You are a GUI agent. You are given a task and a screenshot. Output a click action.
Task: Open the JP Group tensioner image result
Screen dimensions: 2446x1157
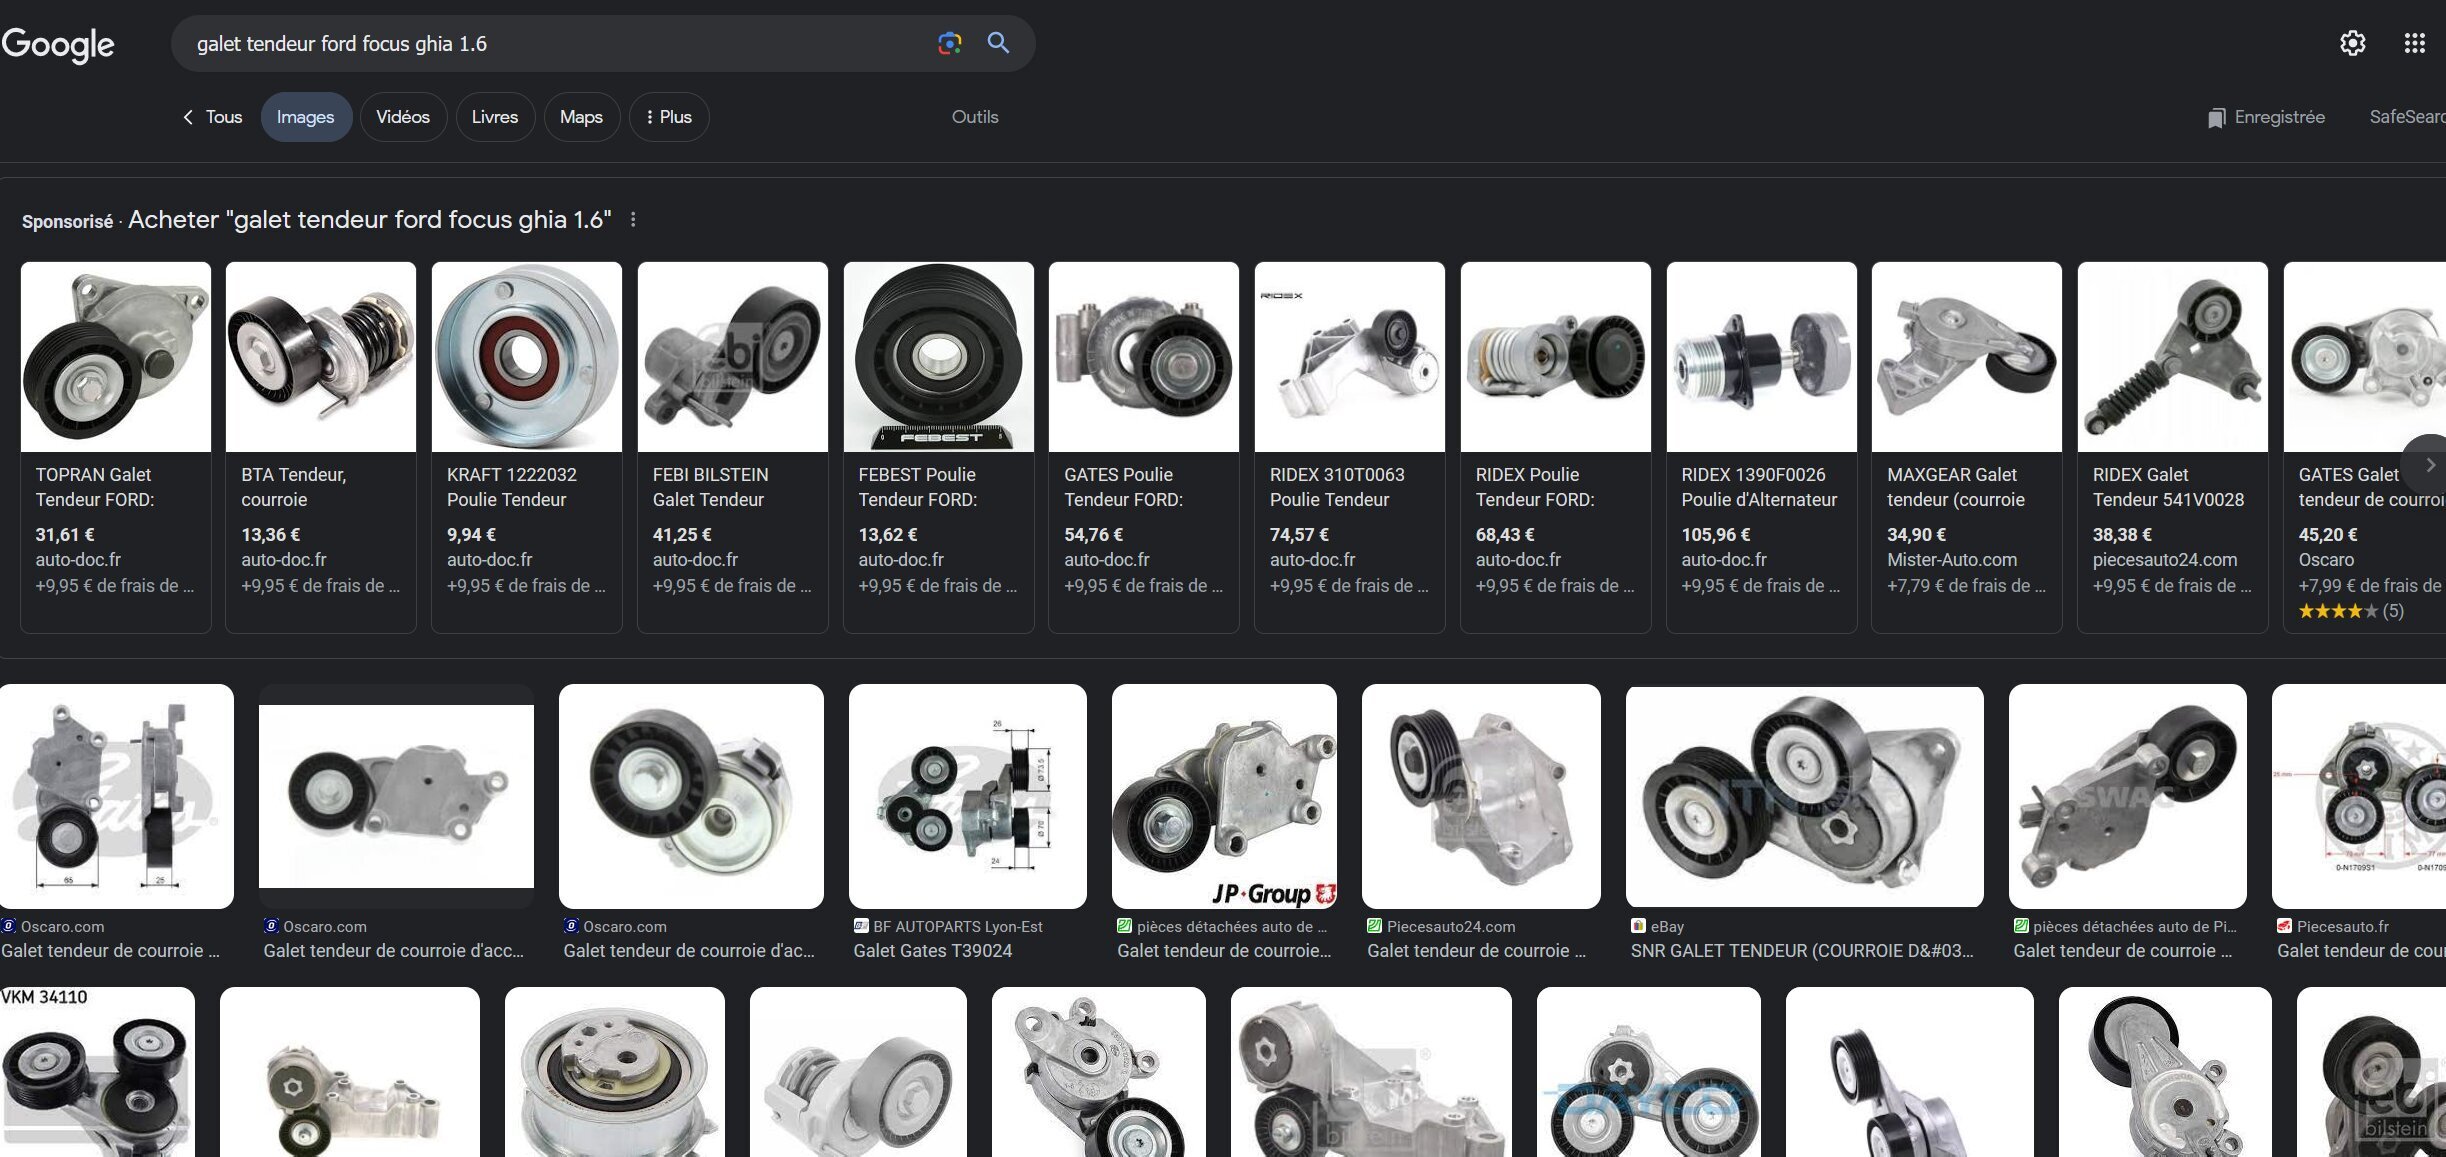point(1224,796)
